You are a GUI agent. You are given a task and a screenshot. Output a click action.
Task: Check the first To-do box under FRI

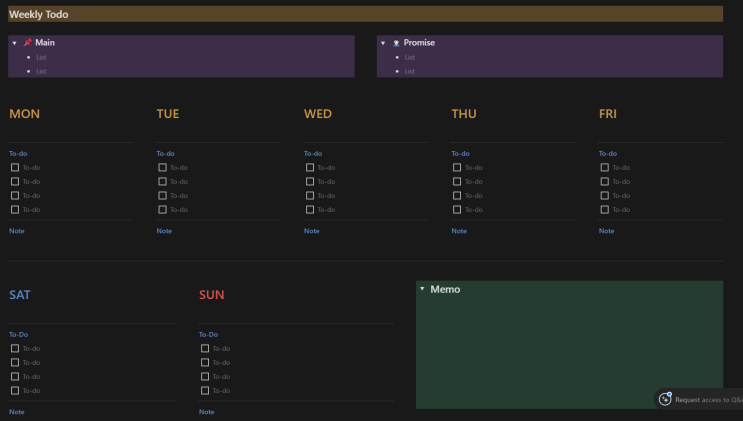(605, 167)
